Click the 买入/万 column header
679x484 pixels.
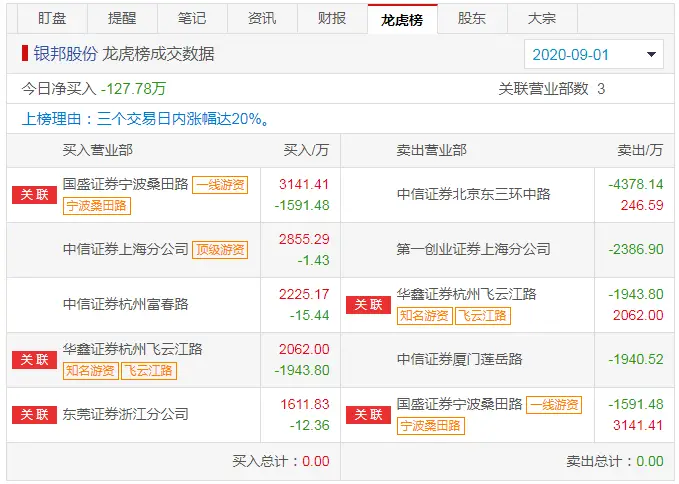pyautogui.click(x=306, y=150)
